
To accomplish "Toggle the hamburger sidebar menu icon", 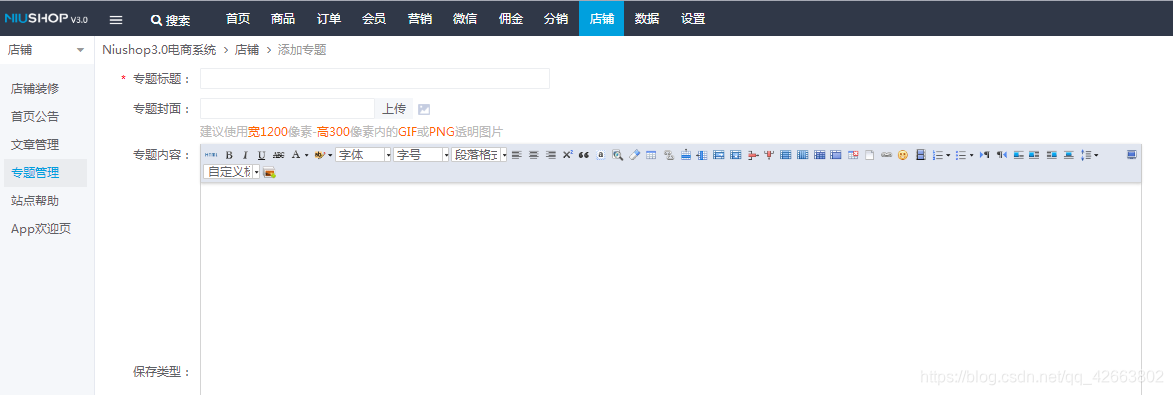I will click(x=115, y=20).
